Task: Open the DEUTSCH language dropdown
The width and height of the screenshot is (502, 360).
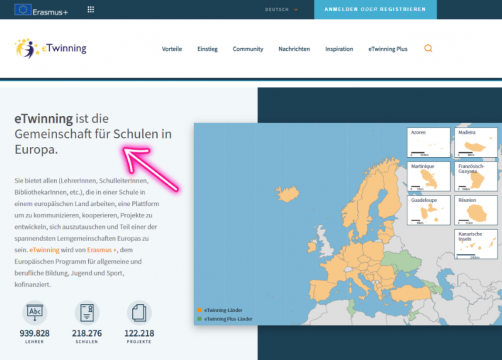Action: click(281, 10)
